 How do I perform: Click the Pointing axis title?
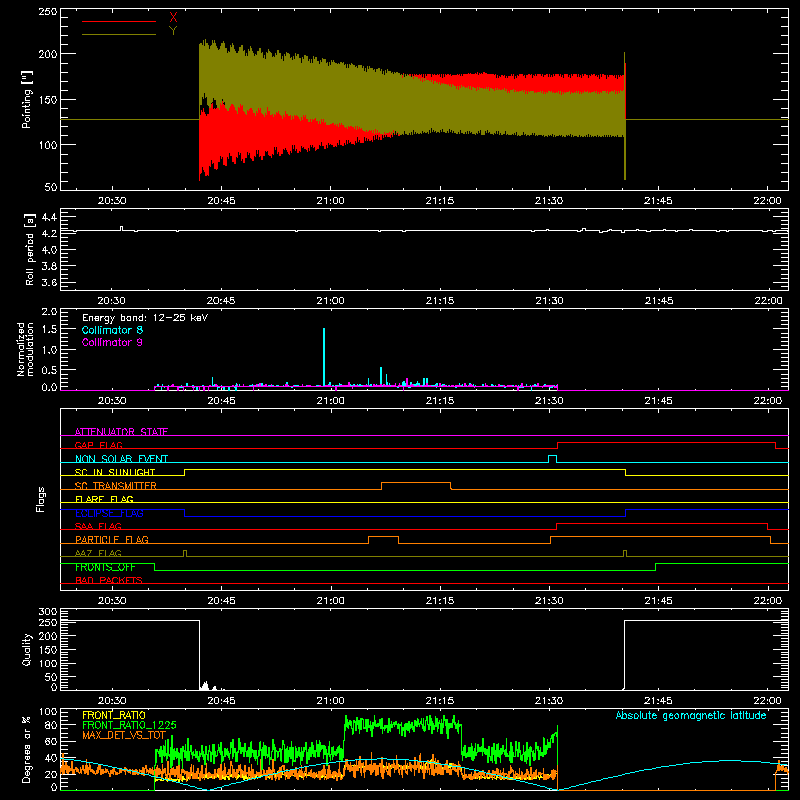click(x=27, y=99)
